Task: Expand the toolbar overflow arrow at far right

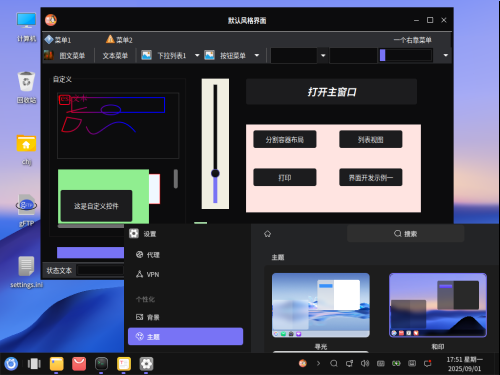Action: 446,55
